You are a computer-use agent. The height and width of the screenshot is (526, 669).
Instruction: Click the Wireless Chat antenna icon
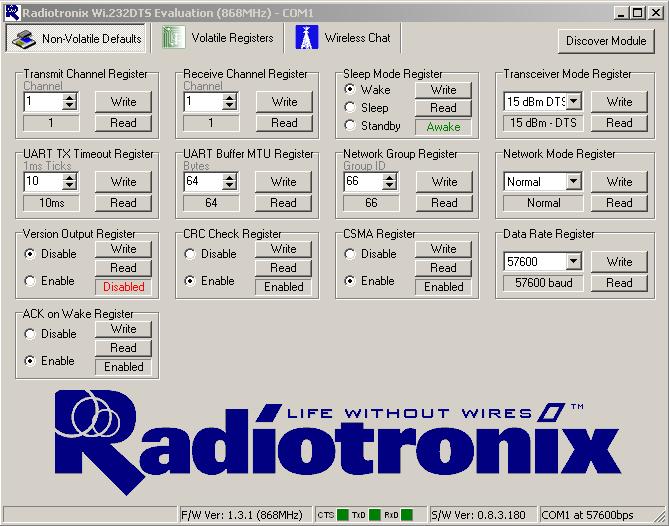coord(306,38)
